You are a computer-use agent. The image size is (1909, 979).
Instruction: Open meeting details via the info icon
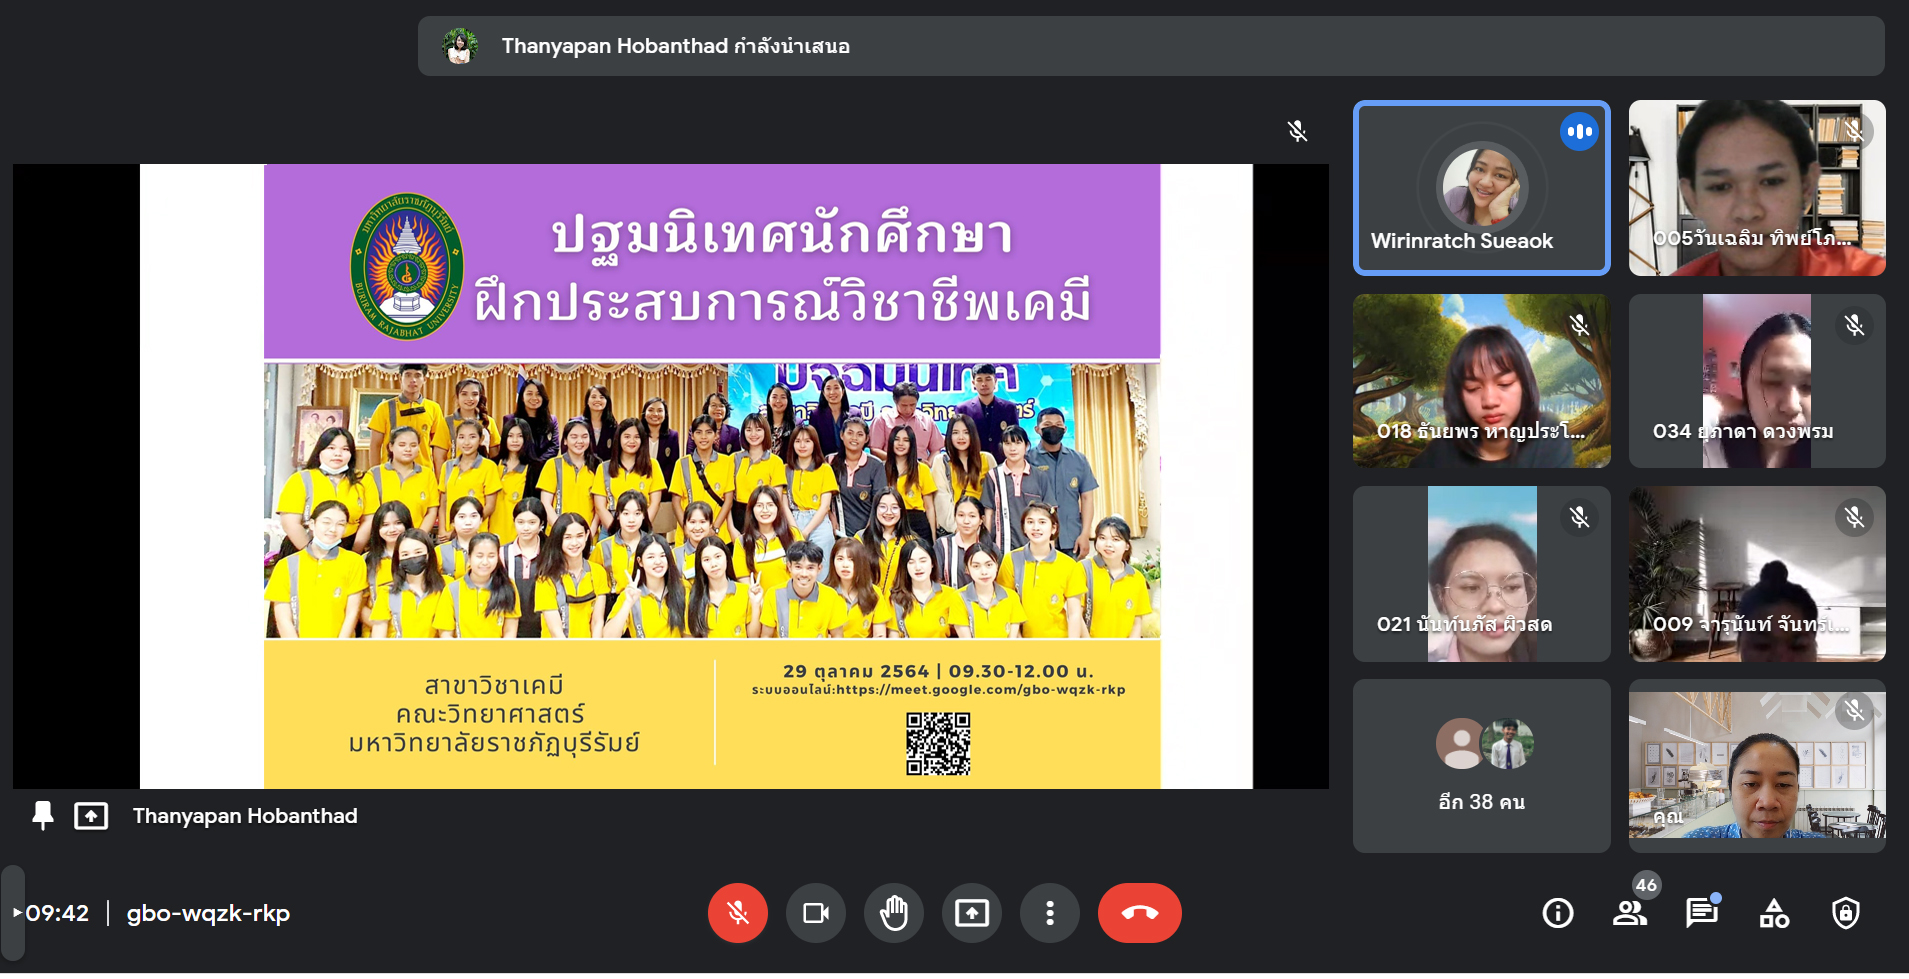click(x=1558, y=913)
